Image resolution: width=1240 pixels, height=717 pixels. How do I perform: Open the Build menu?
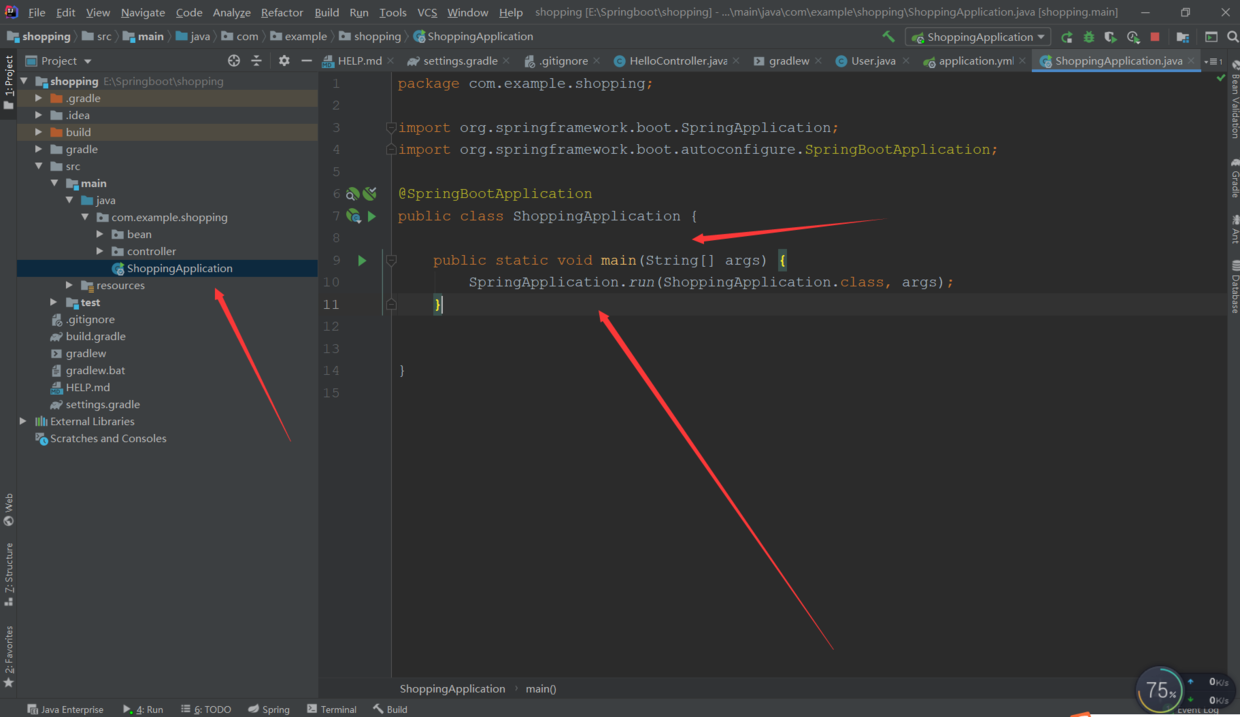327,12
